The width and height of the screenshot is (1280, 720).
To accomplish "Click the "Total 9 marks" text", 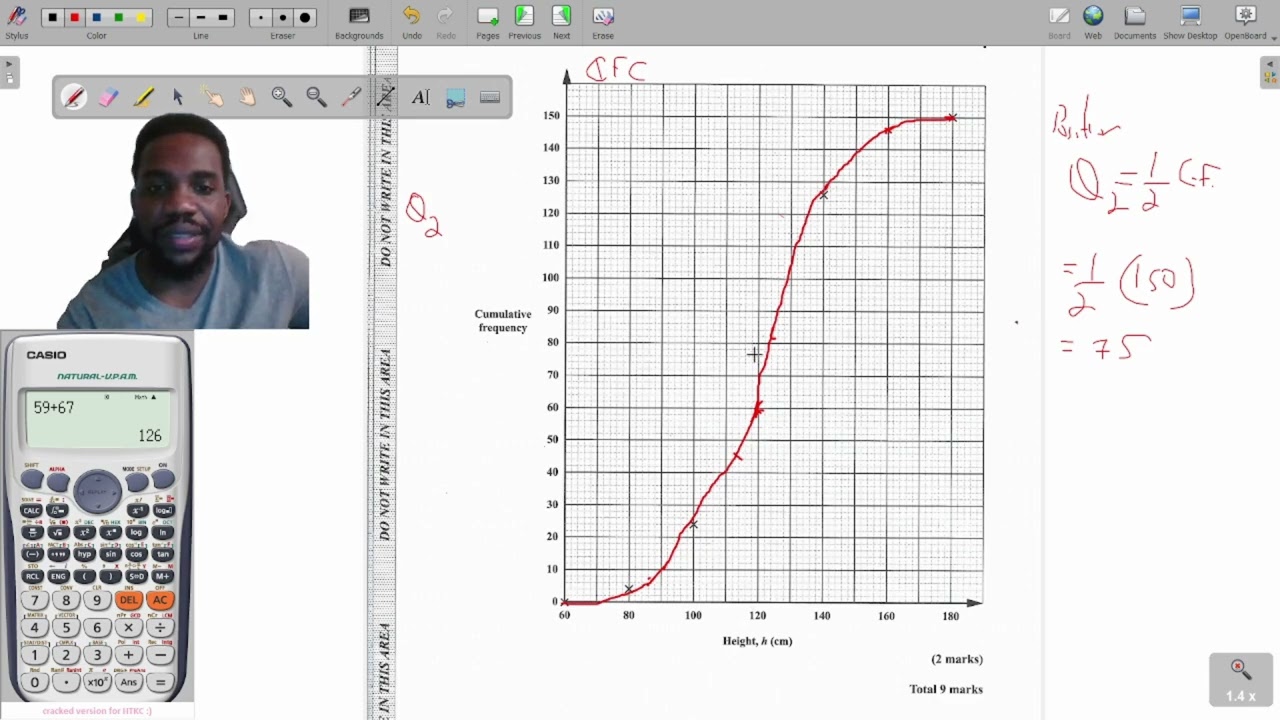I will pos(945,689).
